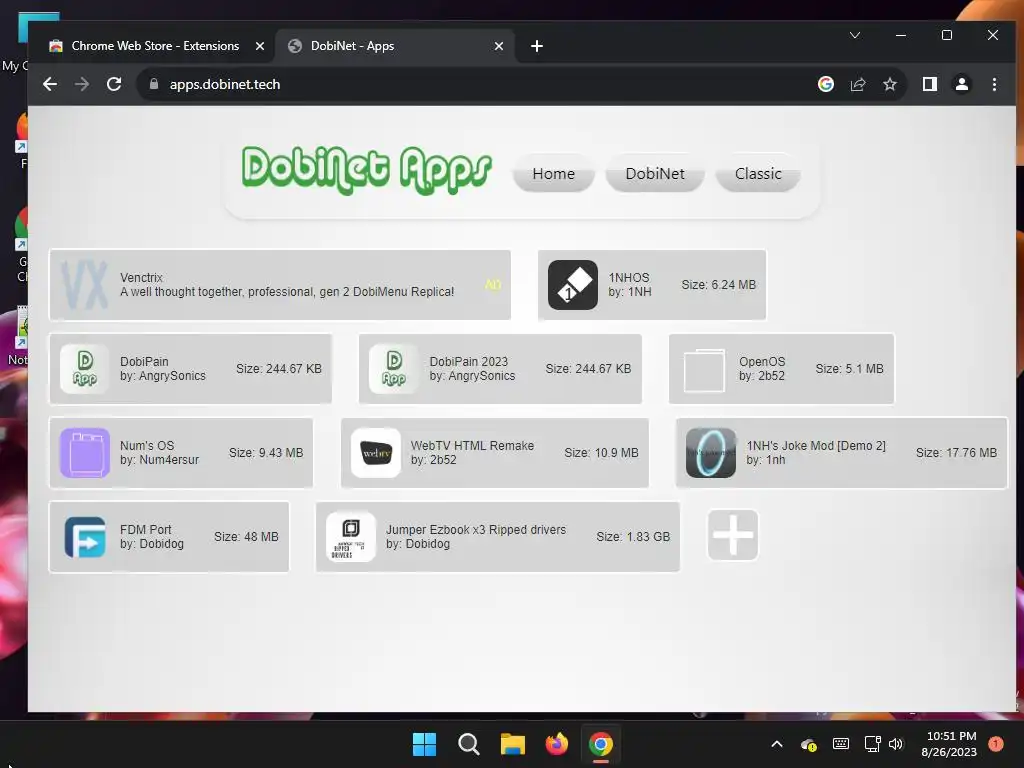The image size is (1024, 768).
Task: Click the touch keyboard tray icon
Action: tap(841, 744)
